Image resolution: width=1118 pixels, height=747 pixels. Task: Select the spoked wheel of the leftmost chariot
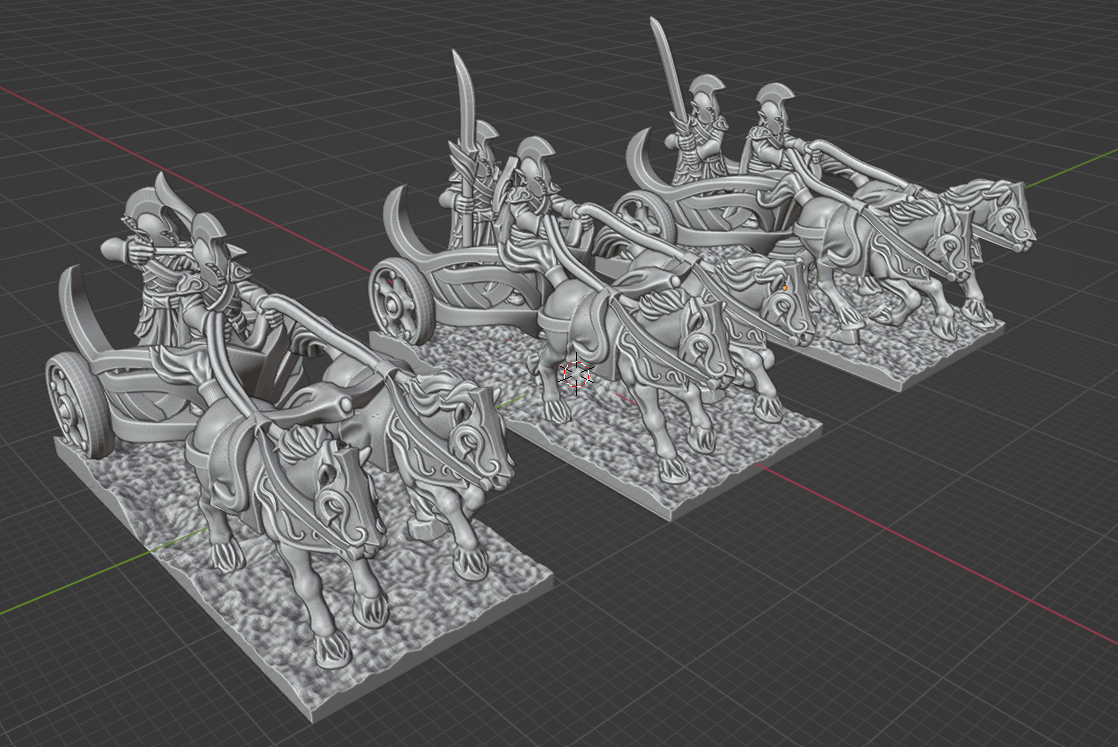point(76,406)
